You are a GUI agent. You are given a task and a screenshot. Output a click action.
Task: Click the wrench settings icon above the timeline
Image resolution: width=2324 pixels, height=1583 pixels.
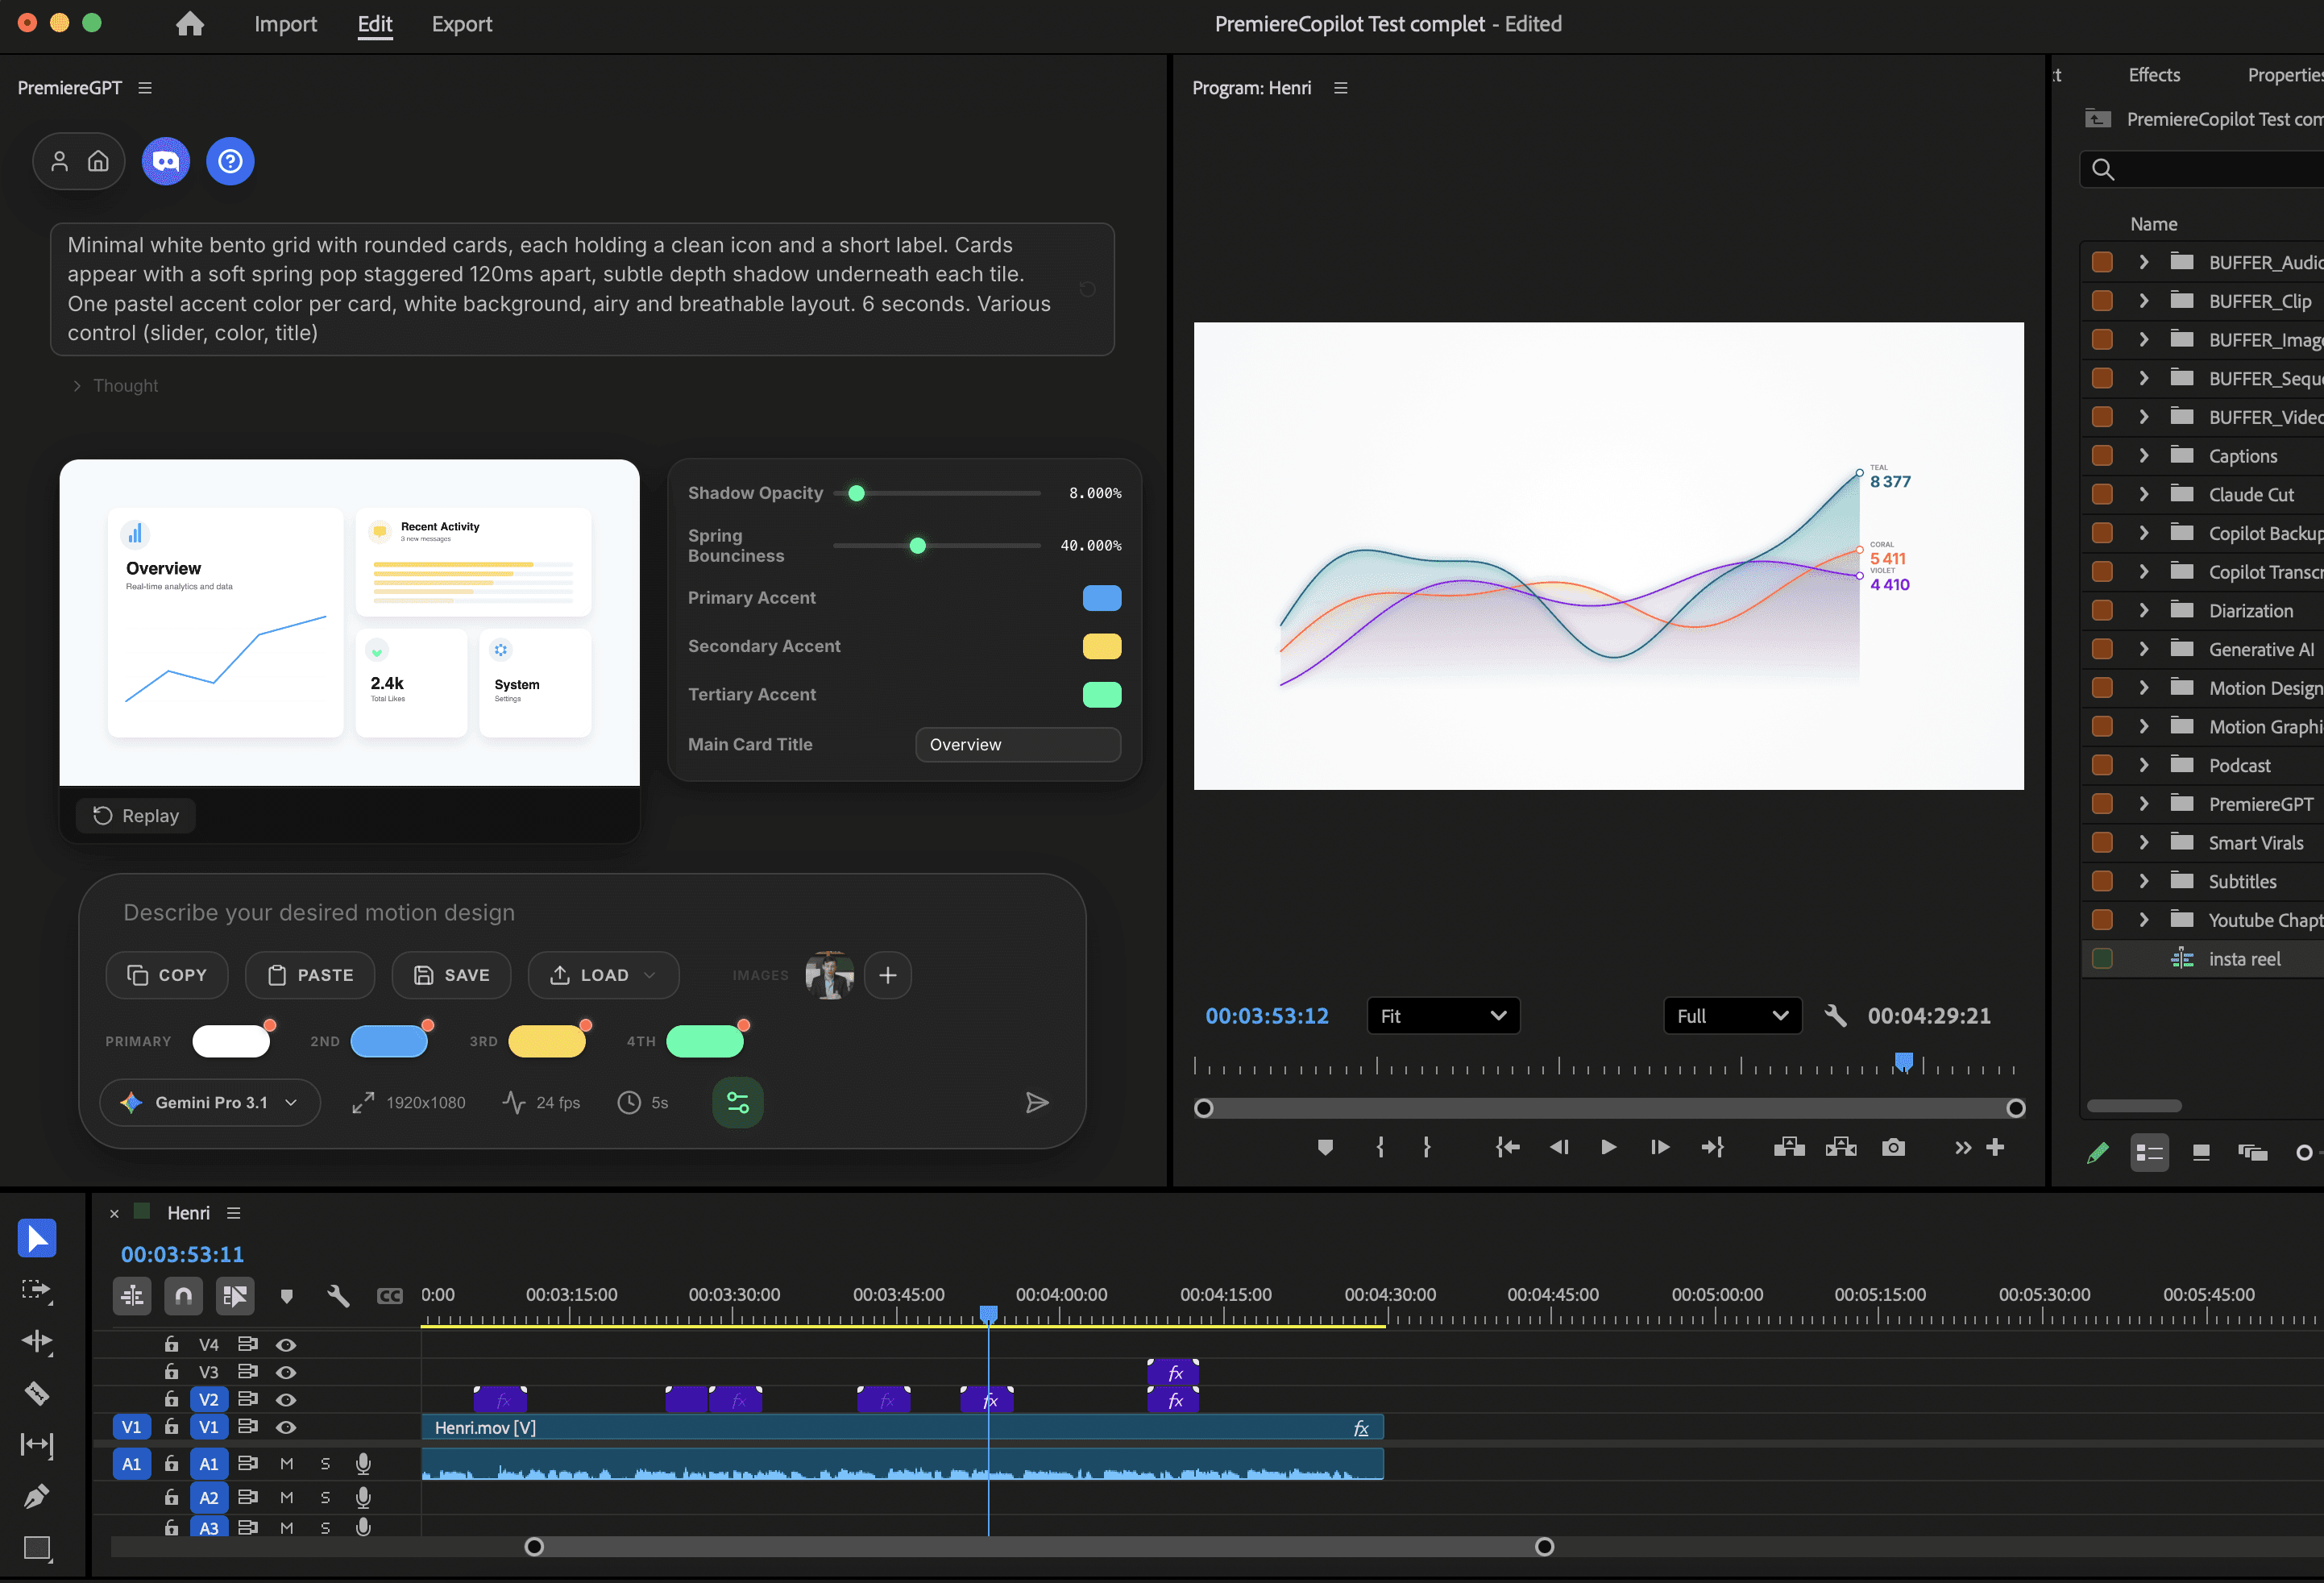pyautogui.click(x=338, y=1296)
